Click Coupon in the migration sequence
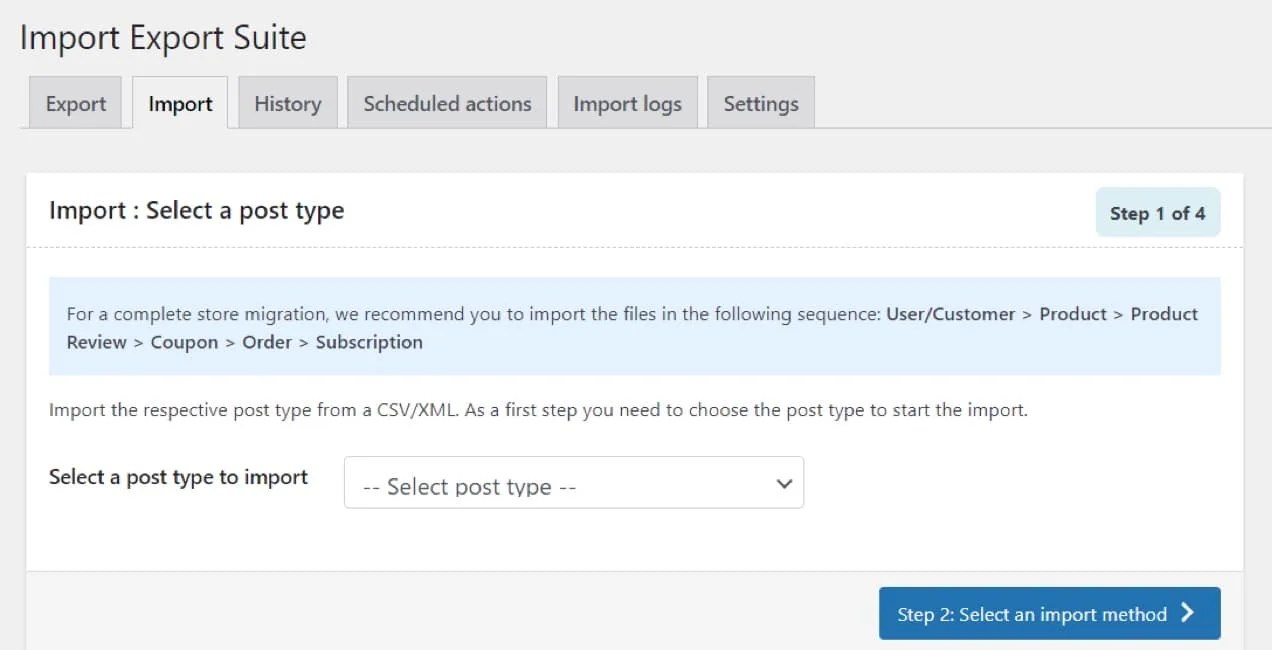This screenshot has height=650, width=1272. [184, 342]
